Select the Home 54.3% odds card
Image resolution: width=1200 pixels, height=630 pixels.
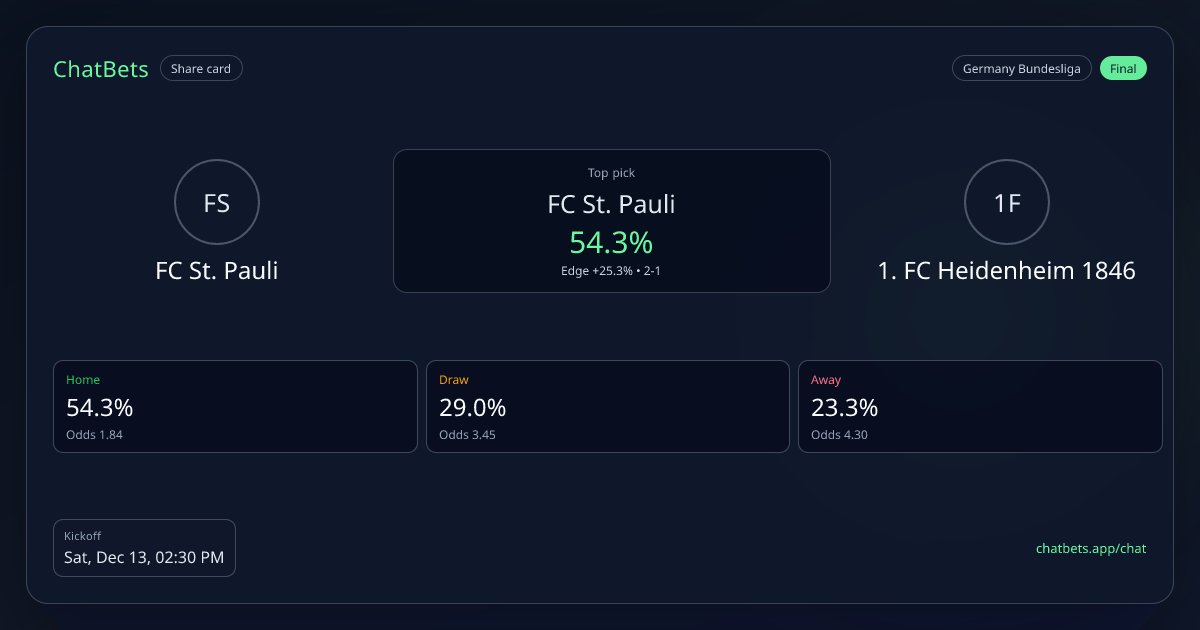pyautogui.click(x=235, y=406)
